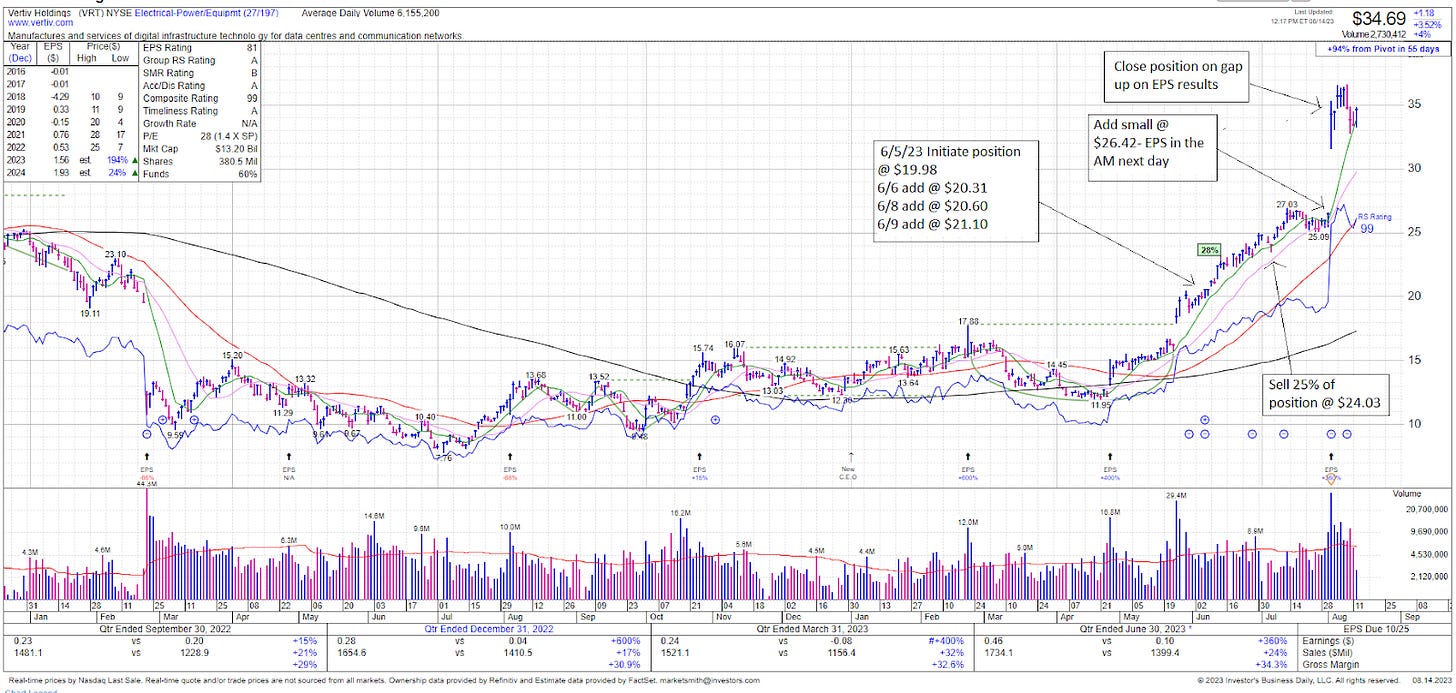Screen dimensions: 1456x693
Task: Click the Composite Rating 99 row
Action: (202, 99)
